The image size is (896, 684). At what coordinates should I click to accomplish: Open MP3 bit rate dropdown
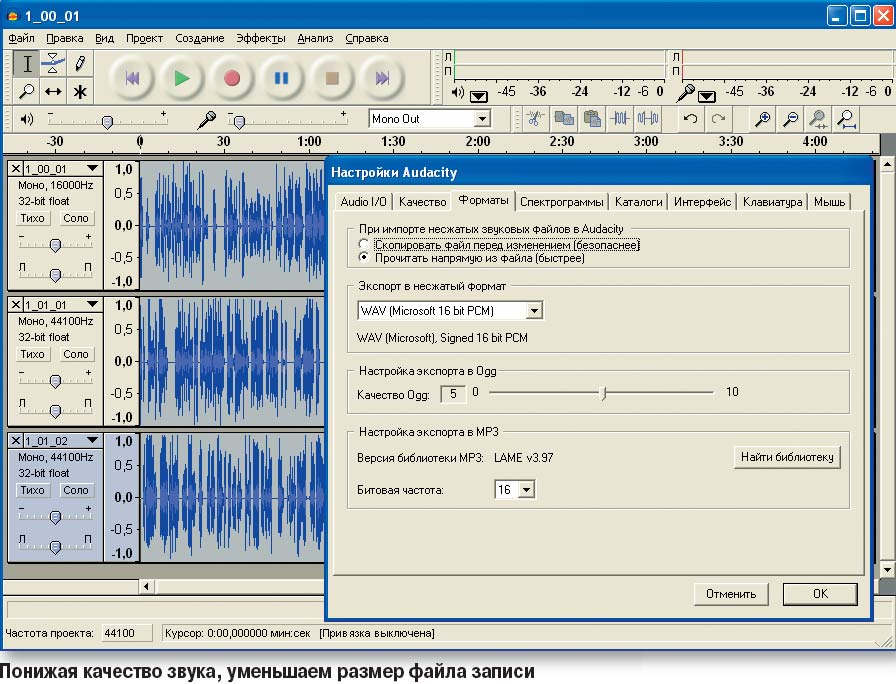pyautogui.click(x=526, y=490)
